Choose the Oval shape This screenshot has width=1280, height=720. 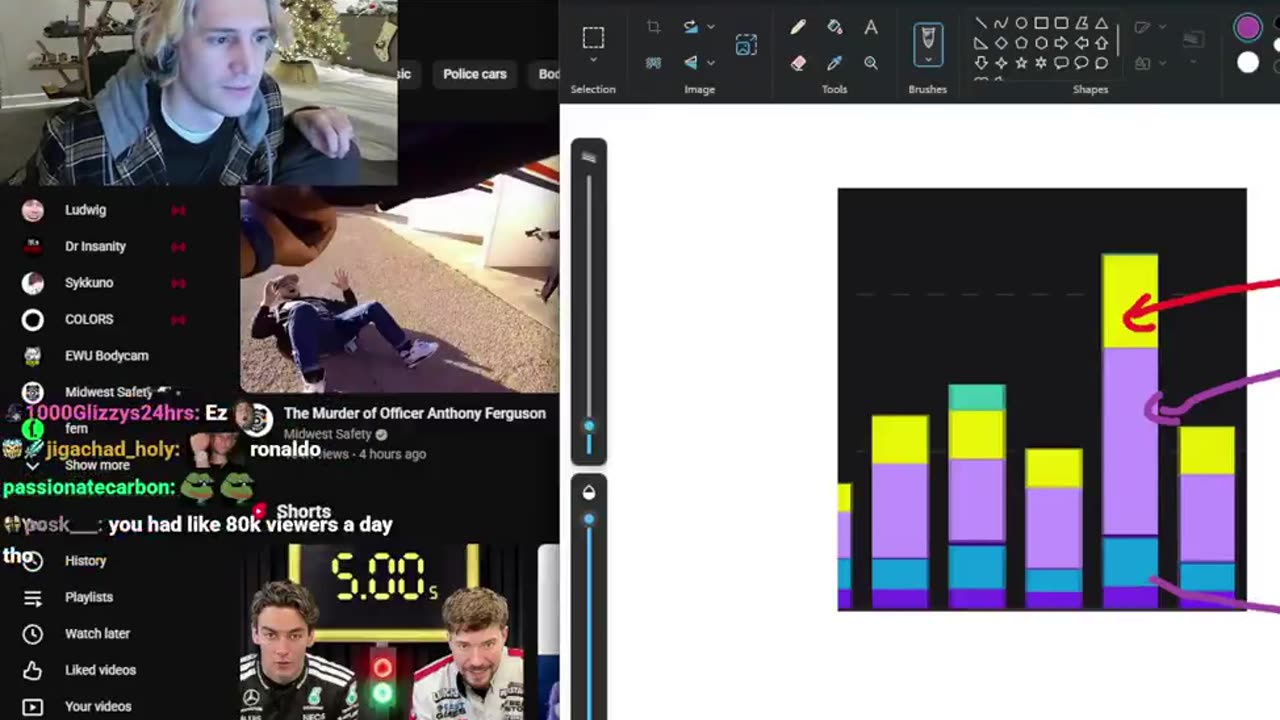click(x=1021, y=23)
